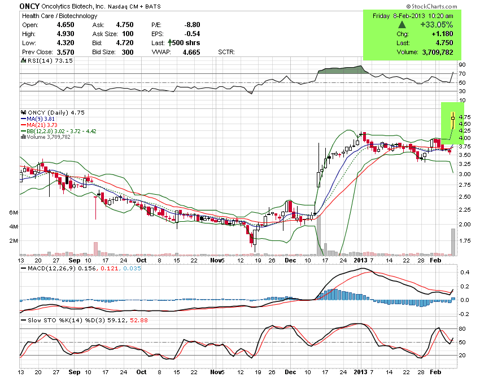Click the candlestick icon before ONCY (Daily)
This screenshot has height=377, width=480.
pos(24,113)
